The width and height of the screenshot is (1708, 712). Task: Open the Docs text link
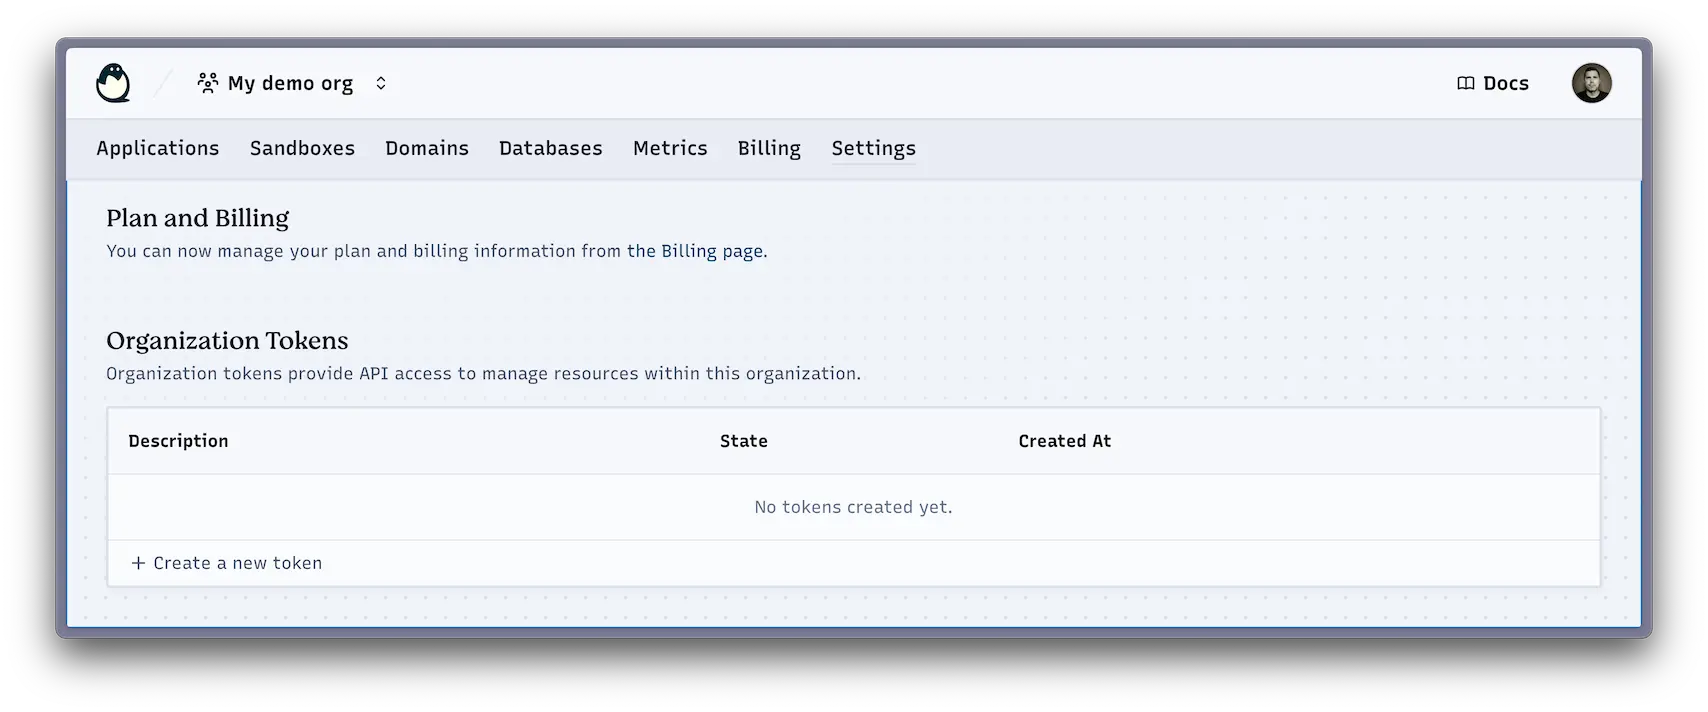click(1505, 84)
